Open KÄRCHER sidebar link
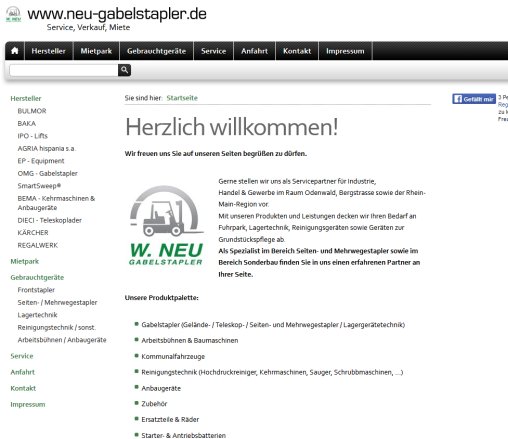Viewport: 508px width, 439px height. [x=33, y=233]
